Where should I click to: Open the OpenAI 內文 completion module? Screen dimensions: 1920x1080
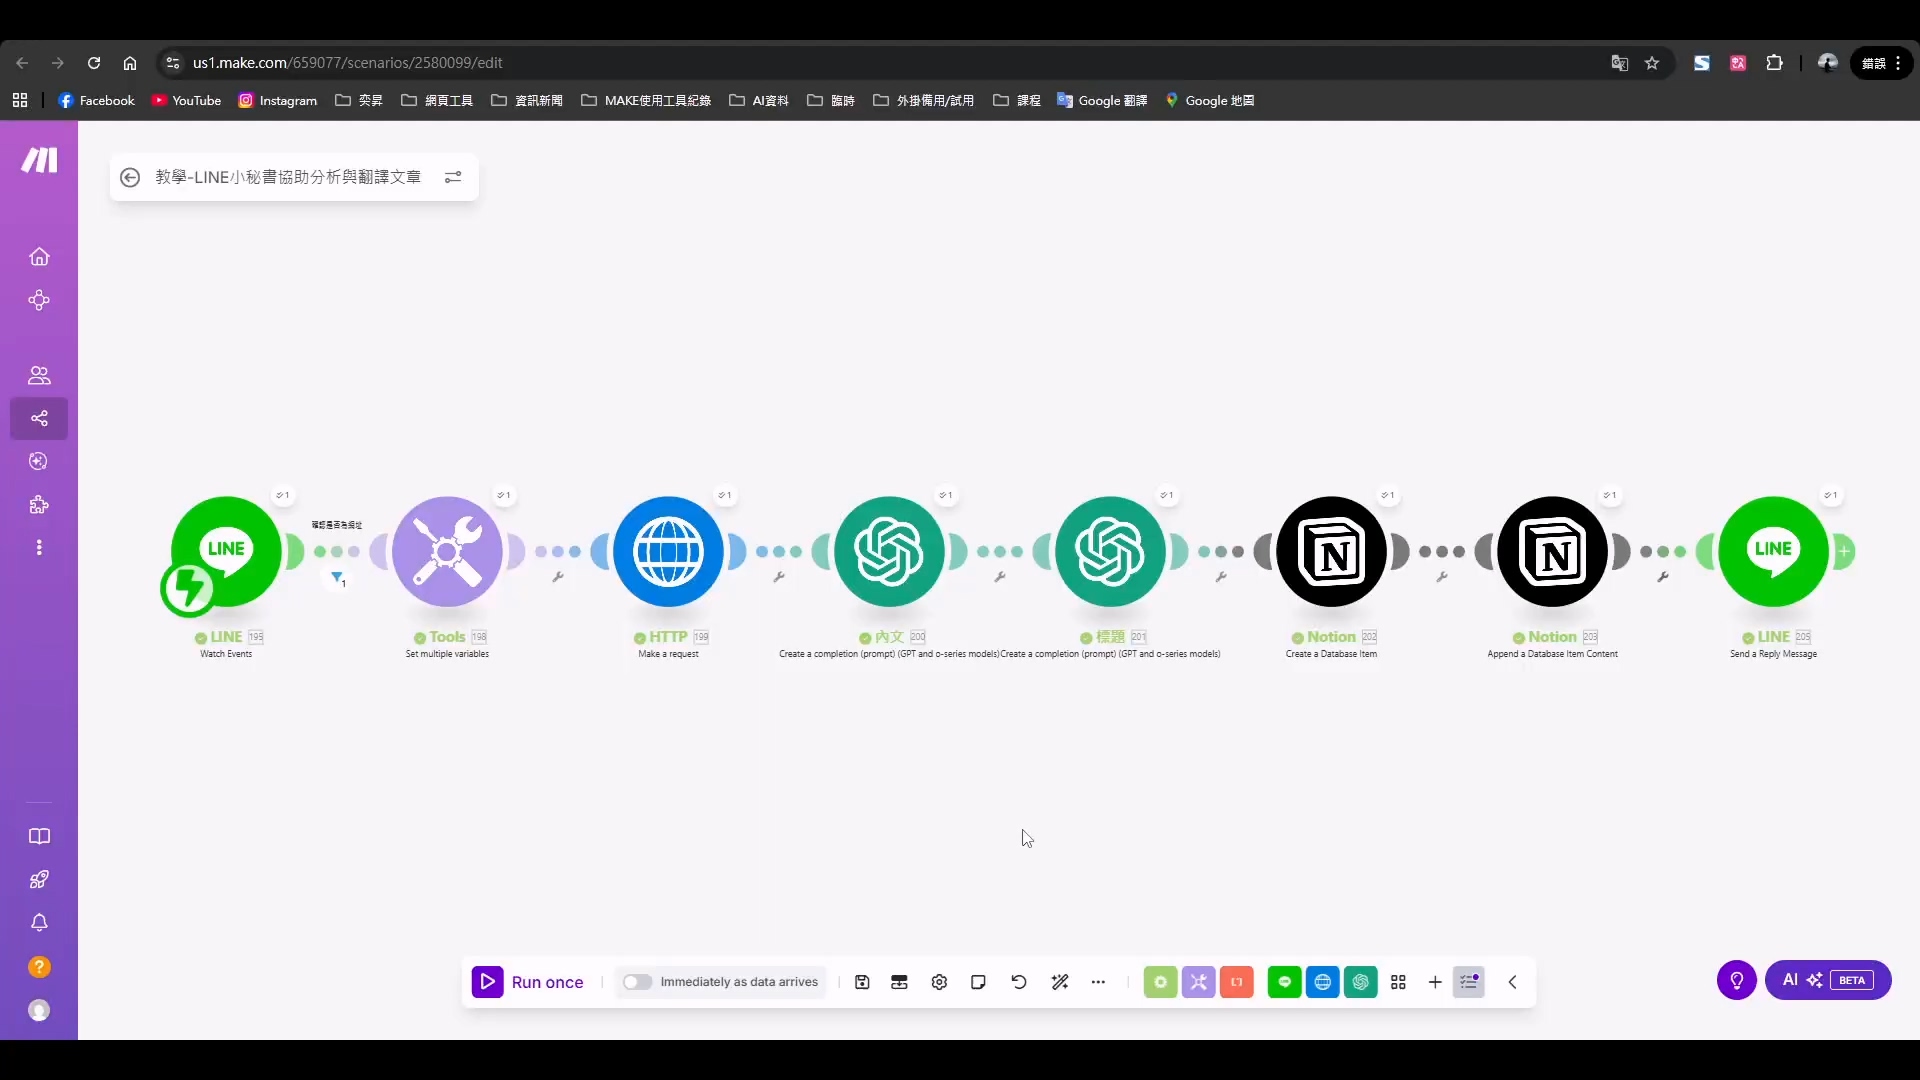point(889,551)
